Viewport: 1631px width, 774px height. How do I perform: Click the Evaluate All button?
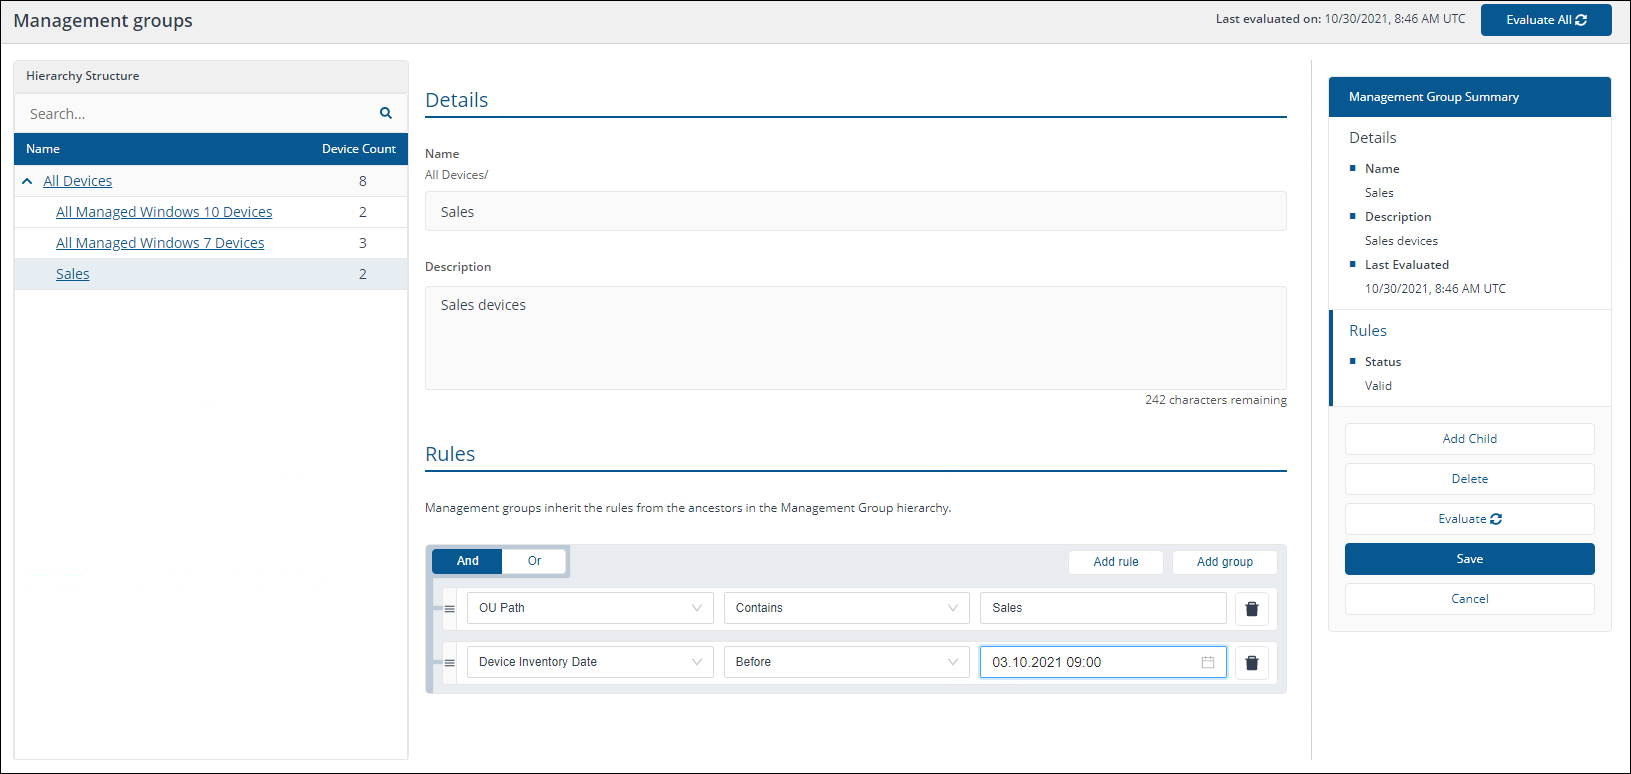1545,20
